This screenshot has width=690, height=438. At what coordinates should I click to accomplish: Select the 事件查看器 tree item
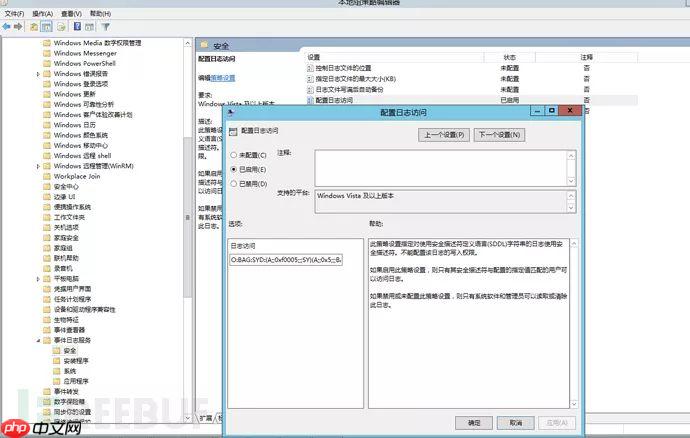tap(69, 330)
